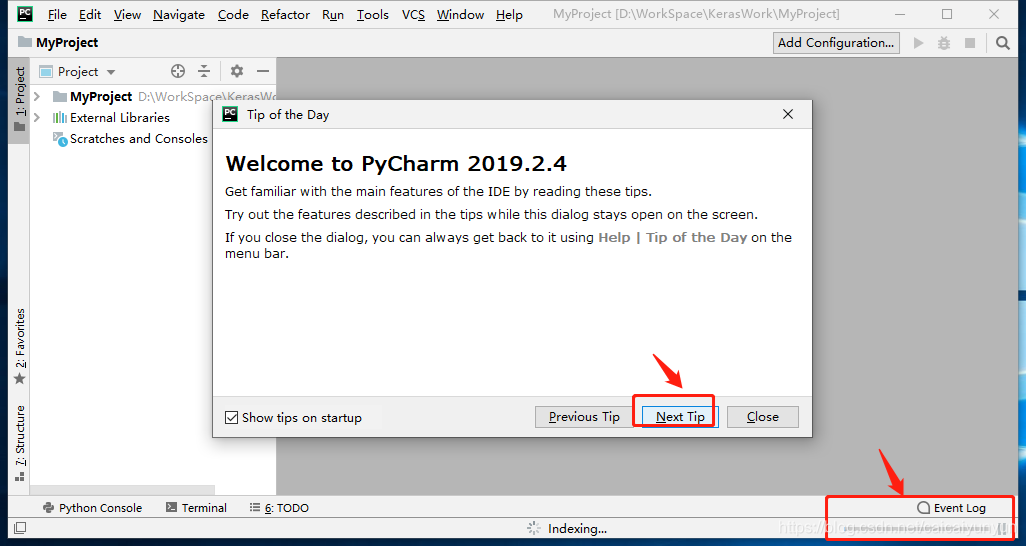Click Add Configuration button

tap(836, 43)
